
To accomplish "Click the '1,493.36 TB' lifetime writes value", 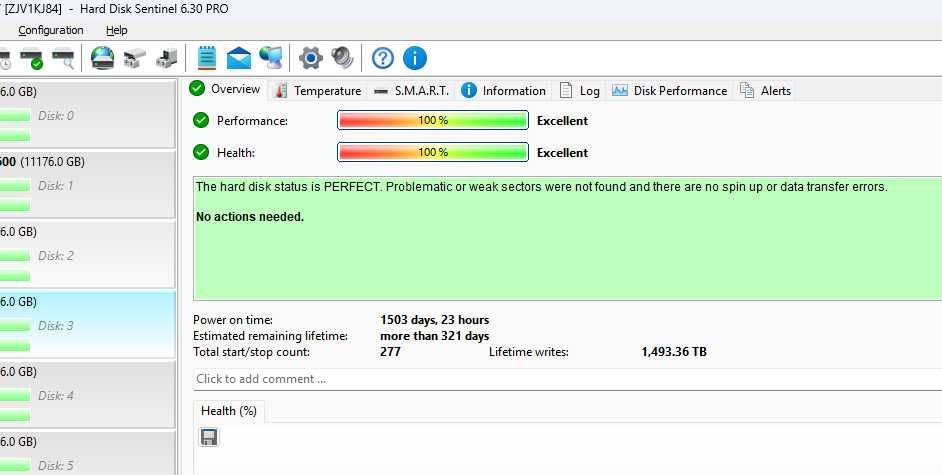I will [674, 352].
